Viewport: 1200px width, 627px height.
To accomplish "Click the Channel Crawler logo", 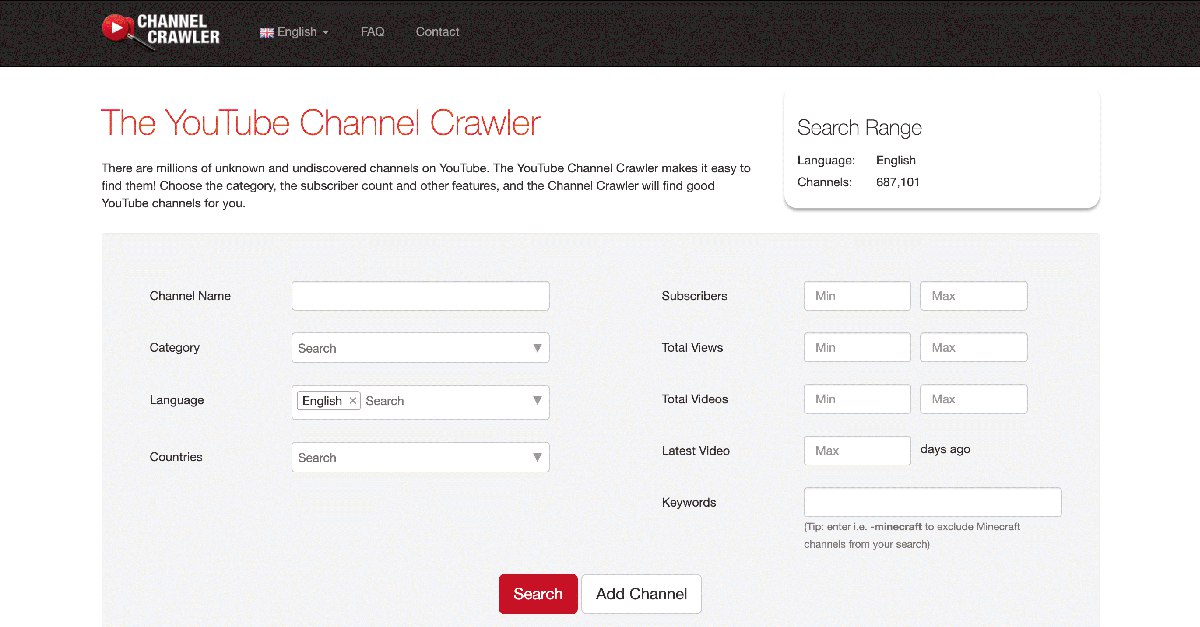I will click(x=160, y=29).
